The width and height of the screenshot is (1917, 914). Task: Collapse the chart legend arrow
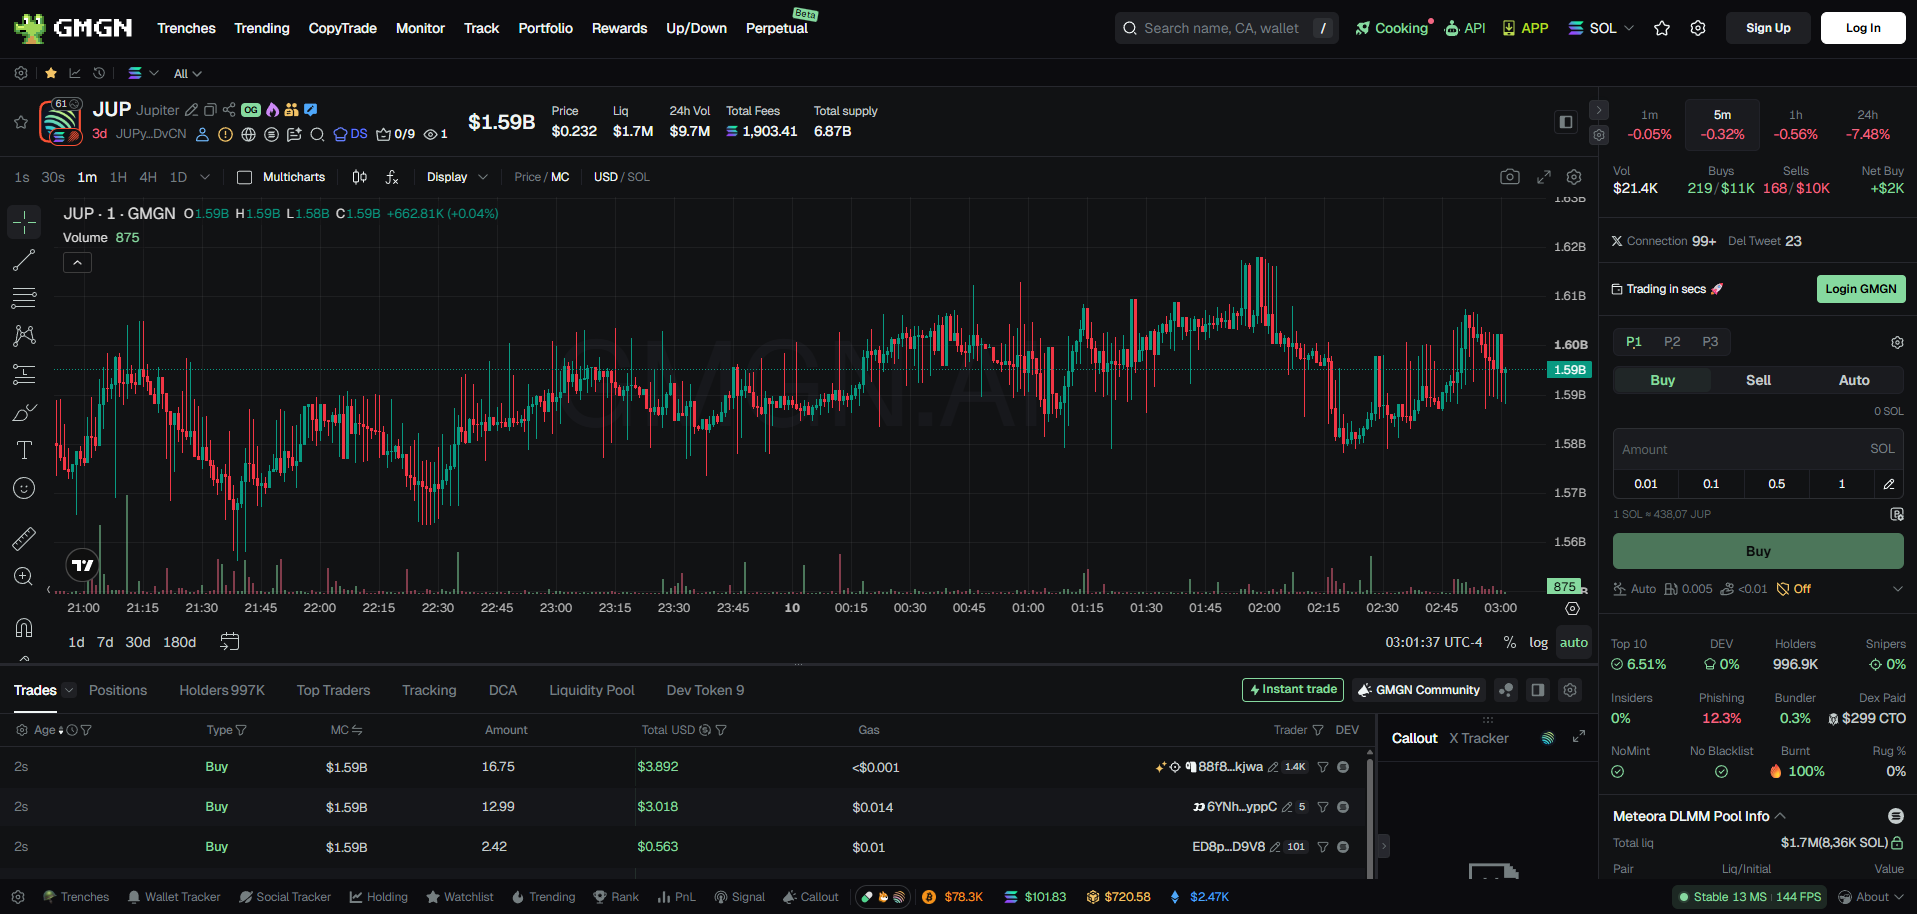pos(77,262)
